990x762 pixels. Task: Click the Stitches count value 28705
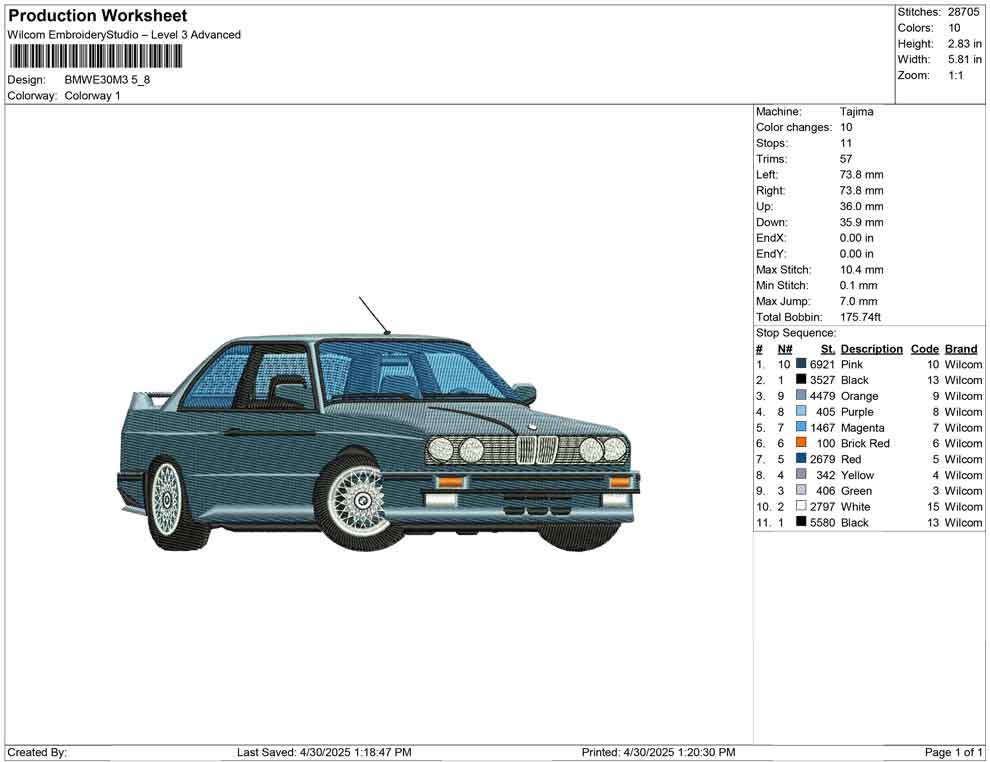(x=965, y=12)
